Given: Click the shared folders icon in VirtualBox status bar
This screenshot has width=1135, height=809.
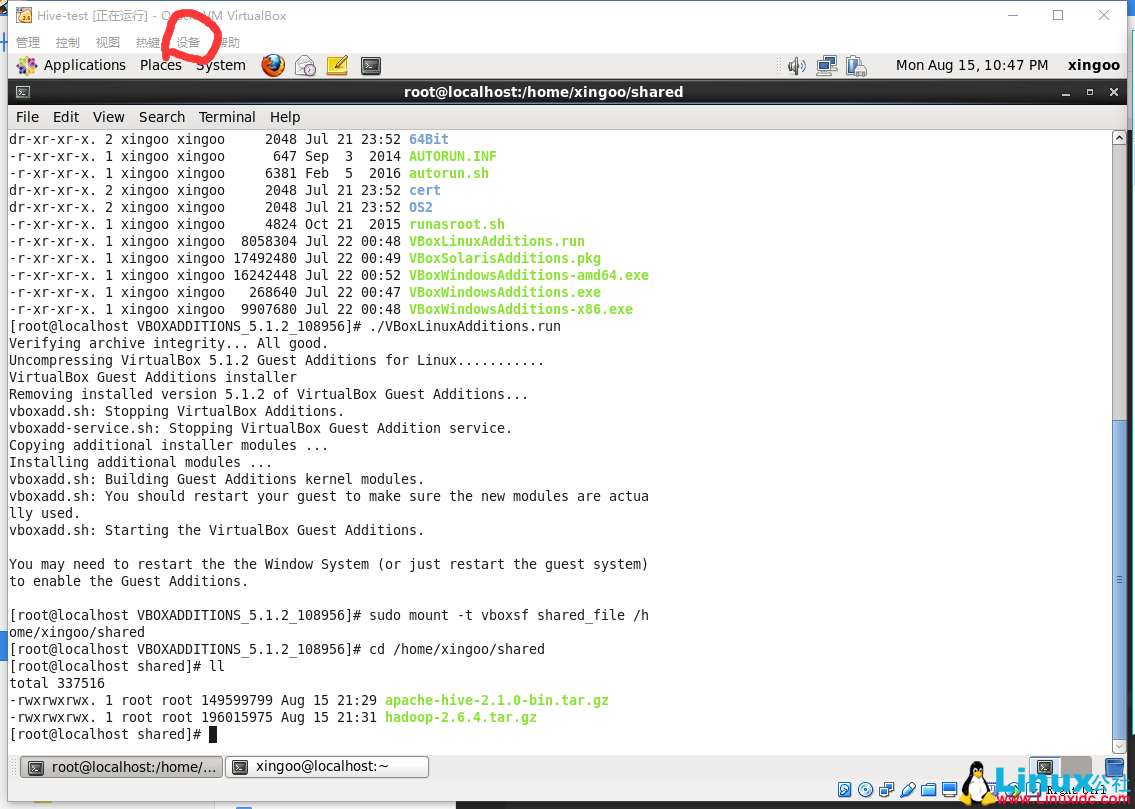Looking at the screenshot, I should pyautogui.click(x=929, y=790).
